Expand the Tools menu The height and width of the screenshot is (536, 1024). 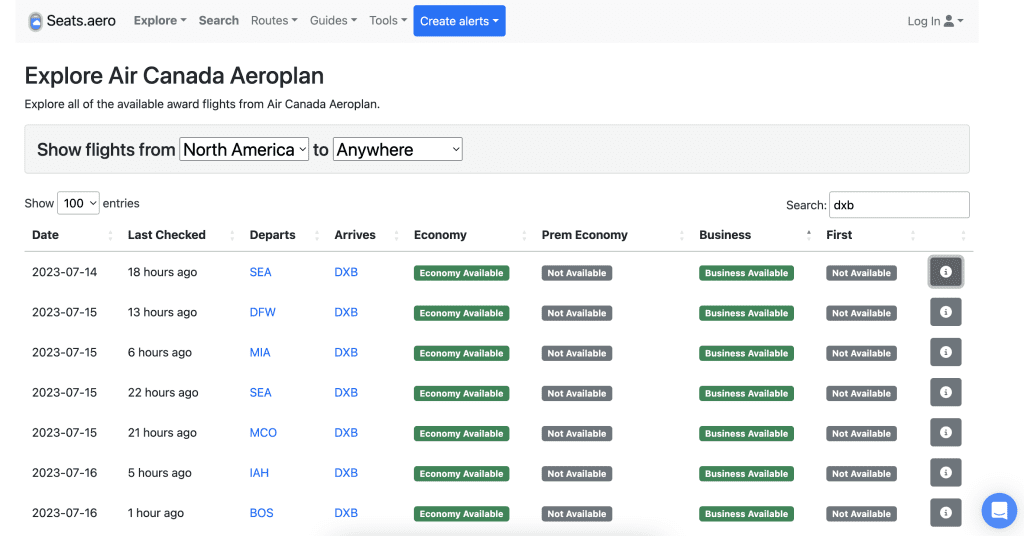pyautogui.click(x=388, y=20)
